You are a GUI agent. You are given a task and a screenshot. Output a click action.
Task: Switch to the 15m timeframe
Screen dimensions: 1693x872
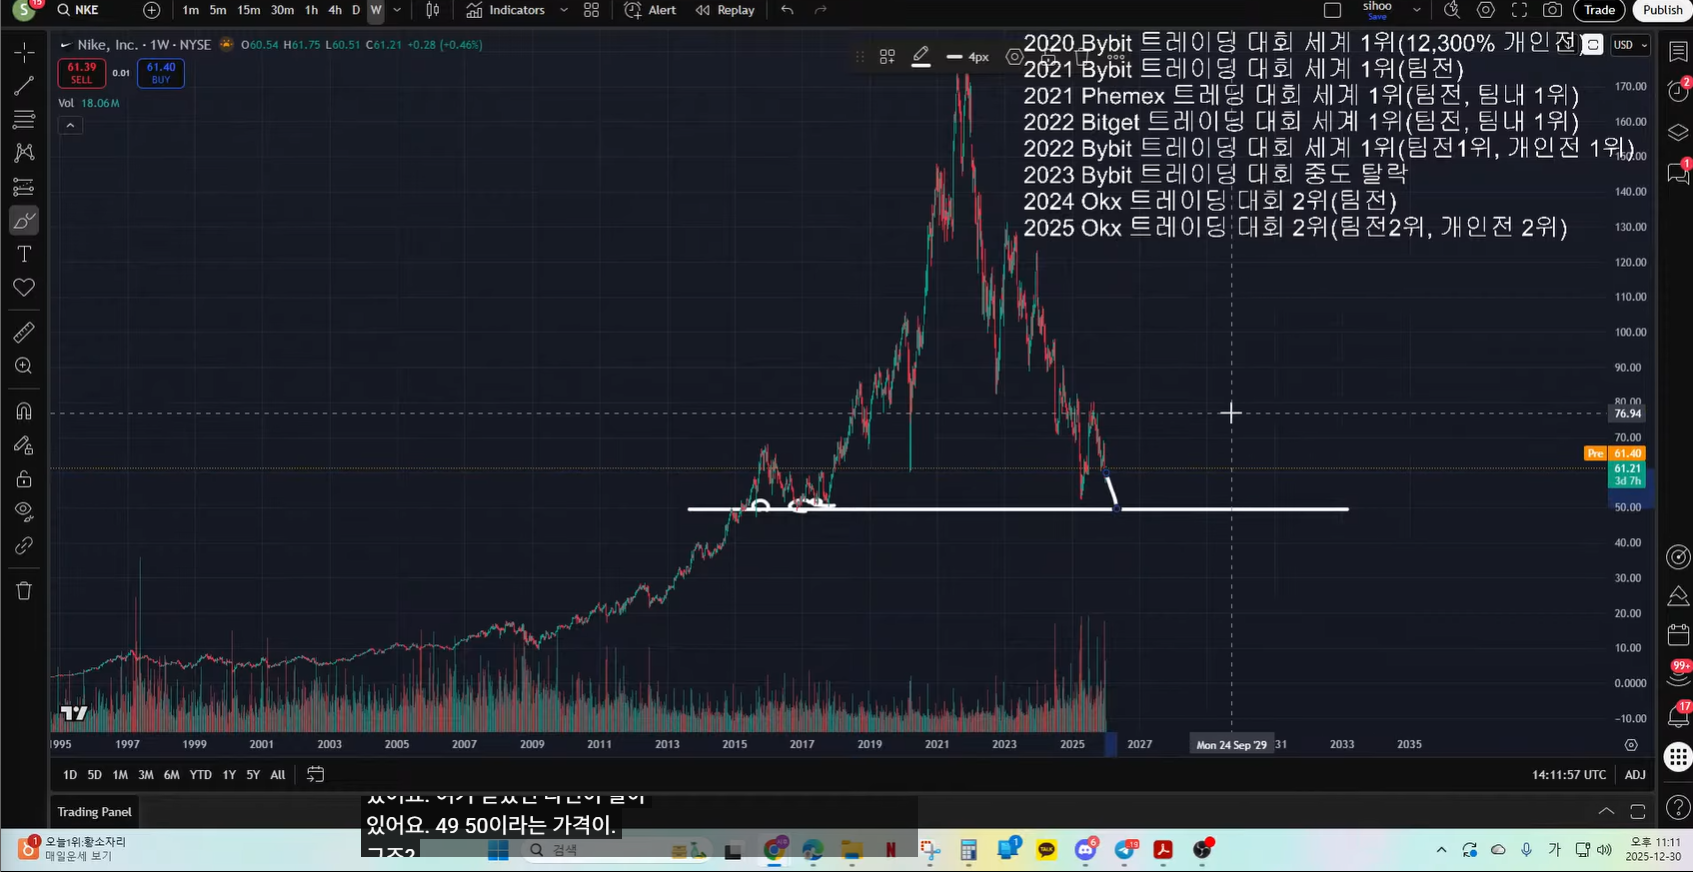(249, 10)
